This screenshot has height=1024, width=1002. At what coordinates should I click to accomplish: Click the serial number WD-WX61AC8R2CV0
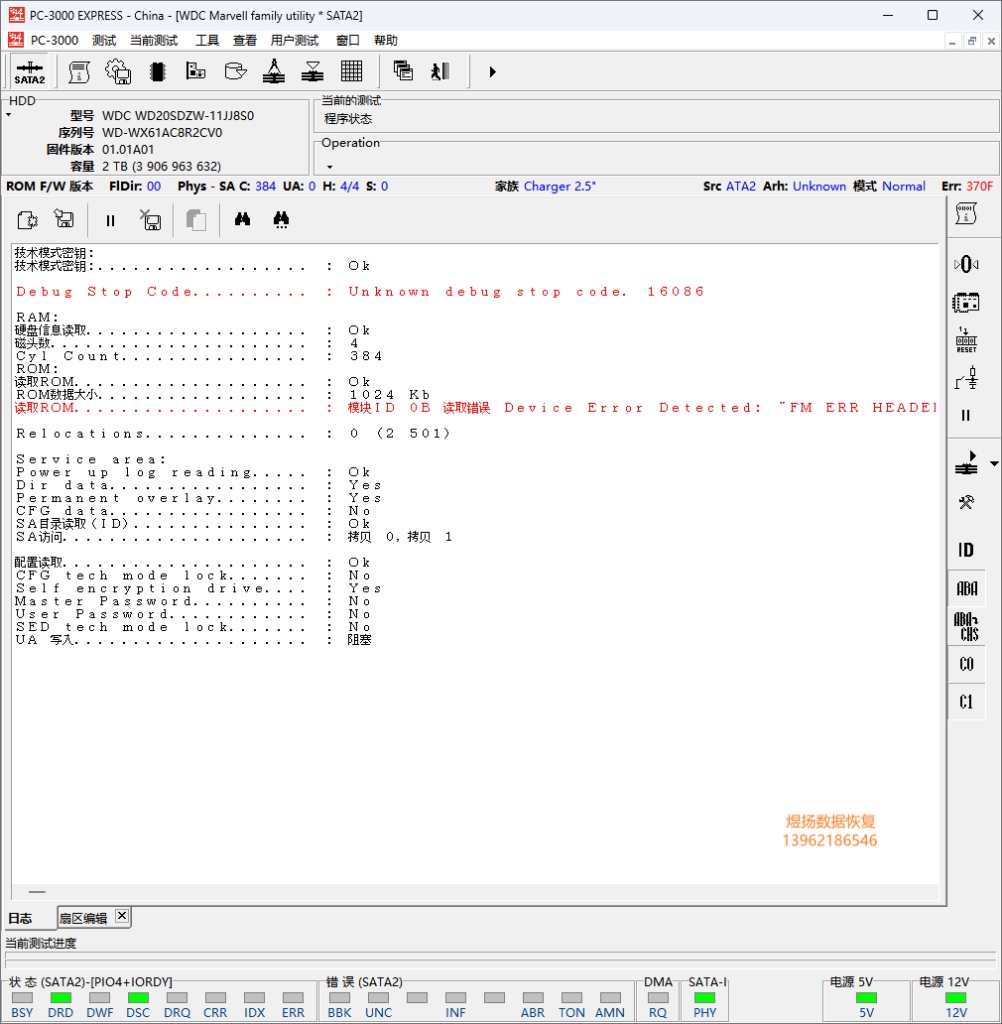pyautogui.click(x=162, y=133)
